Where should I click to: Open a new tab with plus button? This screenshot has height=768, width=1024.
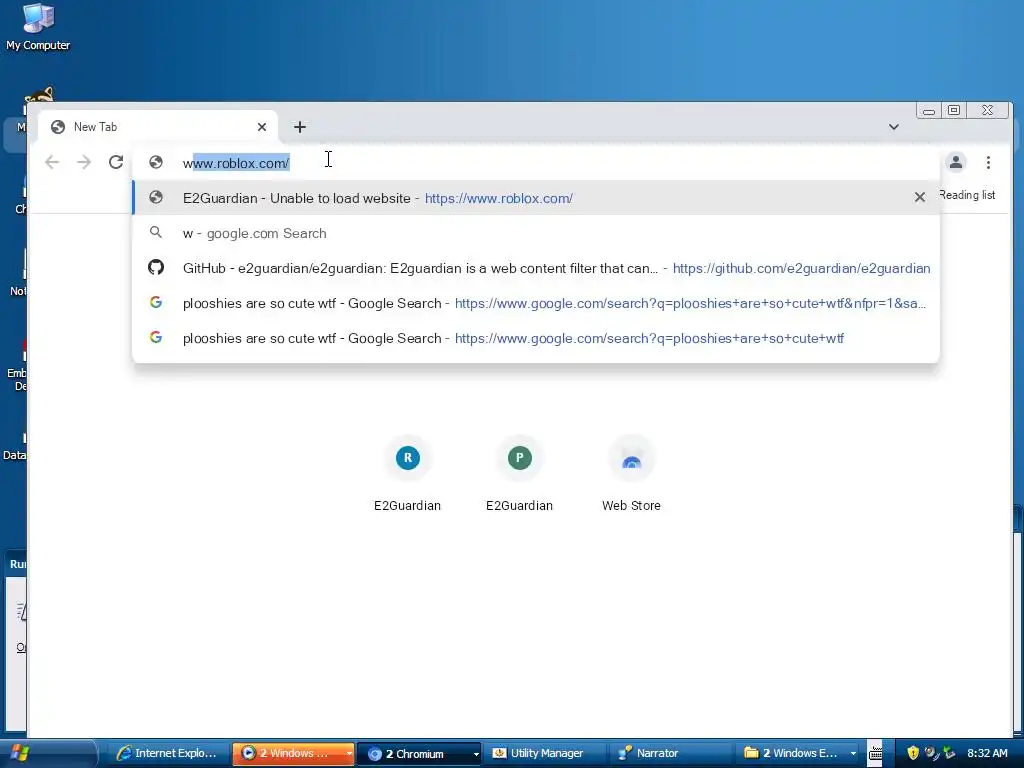[300, 127]
